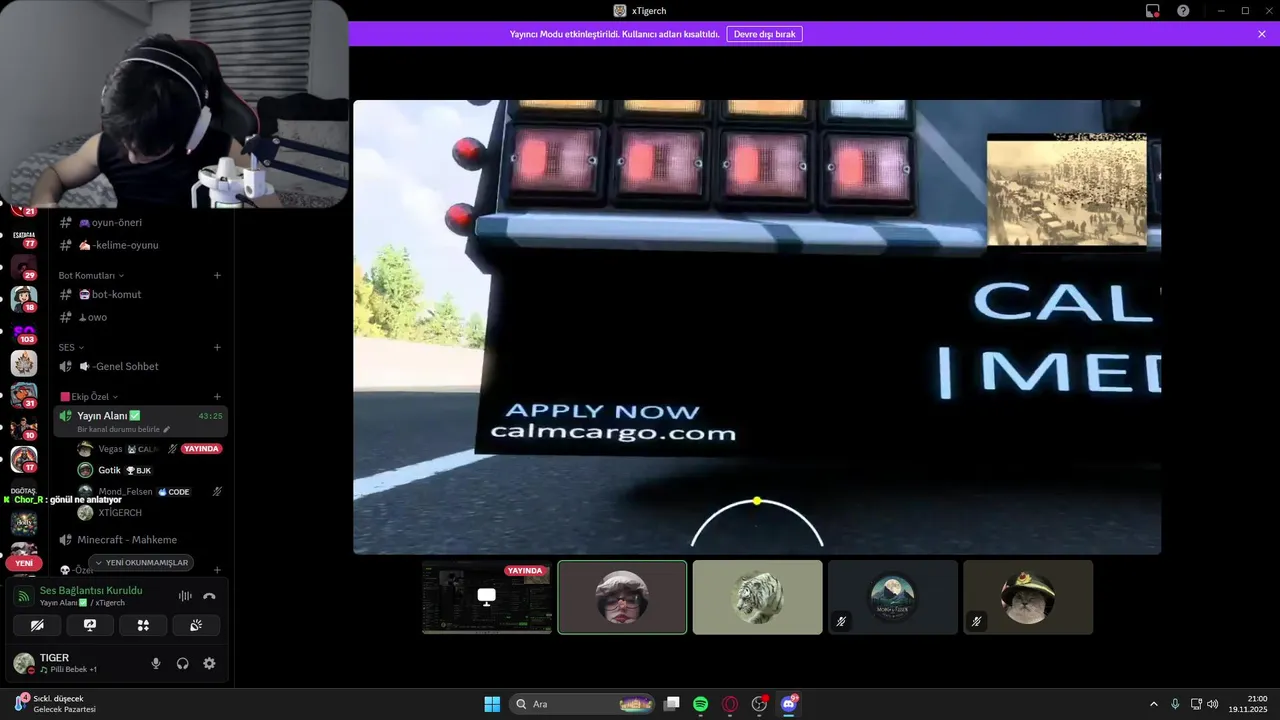1280x720 pixels.
Task: Select the moon-mountain avatar participant tile
Action: pyautogui.click(x=893, y=597)
